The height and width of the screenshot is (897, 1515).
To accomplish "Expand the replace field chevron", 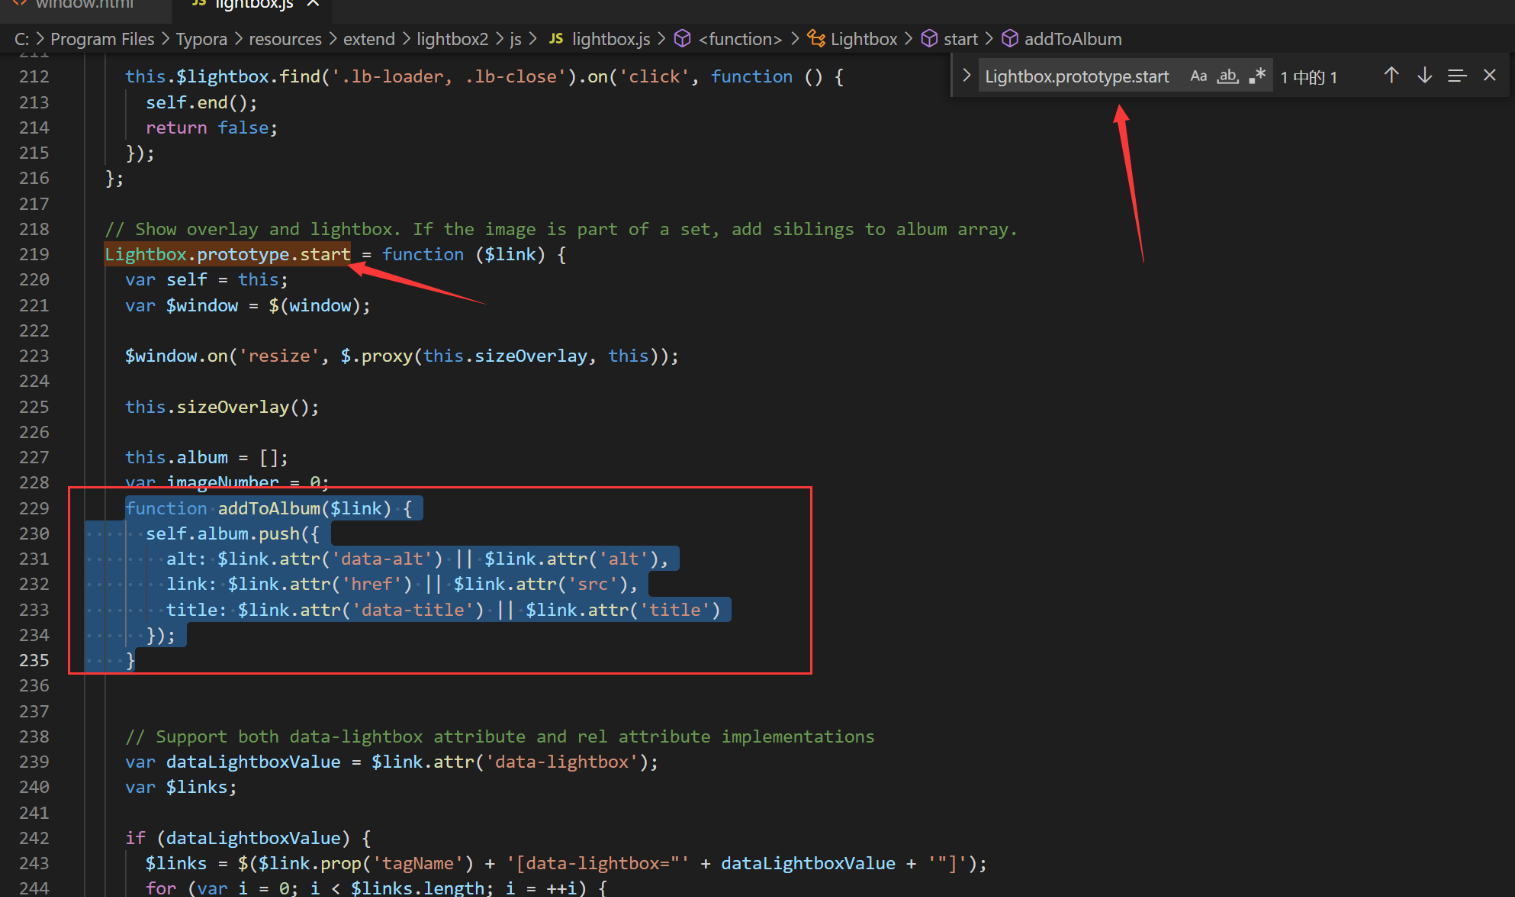I will [x=966, y=76].
